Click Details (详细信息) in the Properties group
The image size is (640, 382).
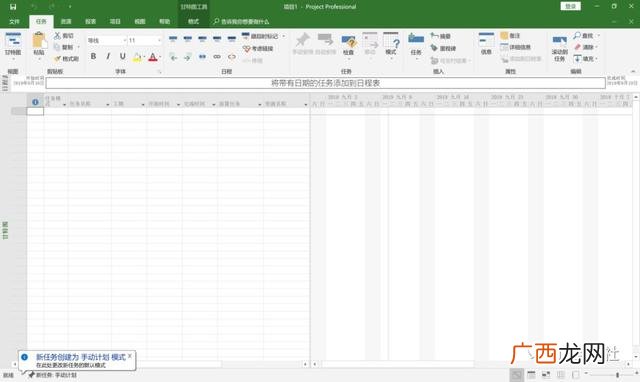pyautogui.click(x=516, y=47)
